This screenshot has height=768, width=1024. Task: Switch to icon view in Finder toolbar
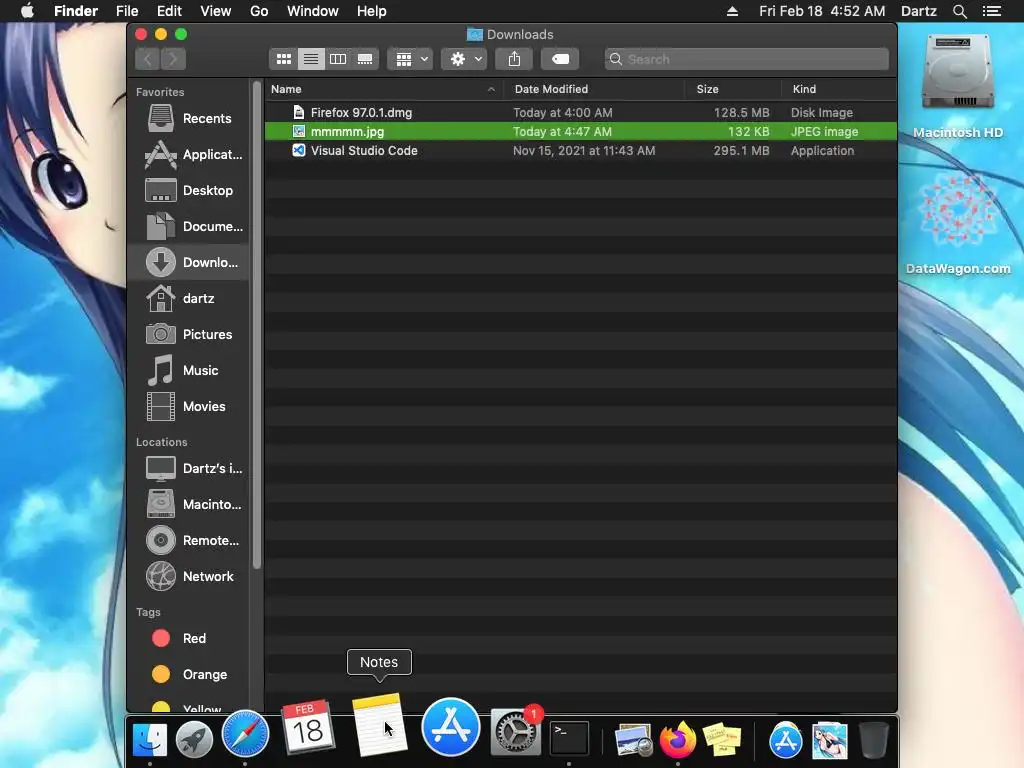pyautogui.click(x=283, y=59)
